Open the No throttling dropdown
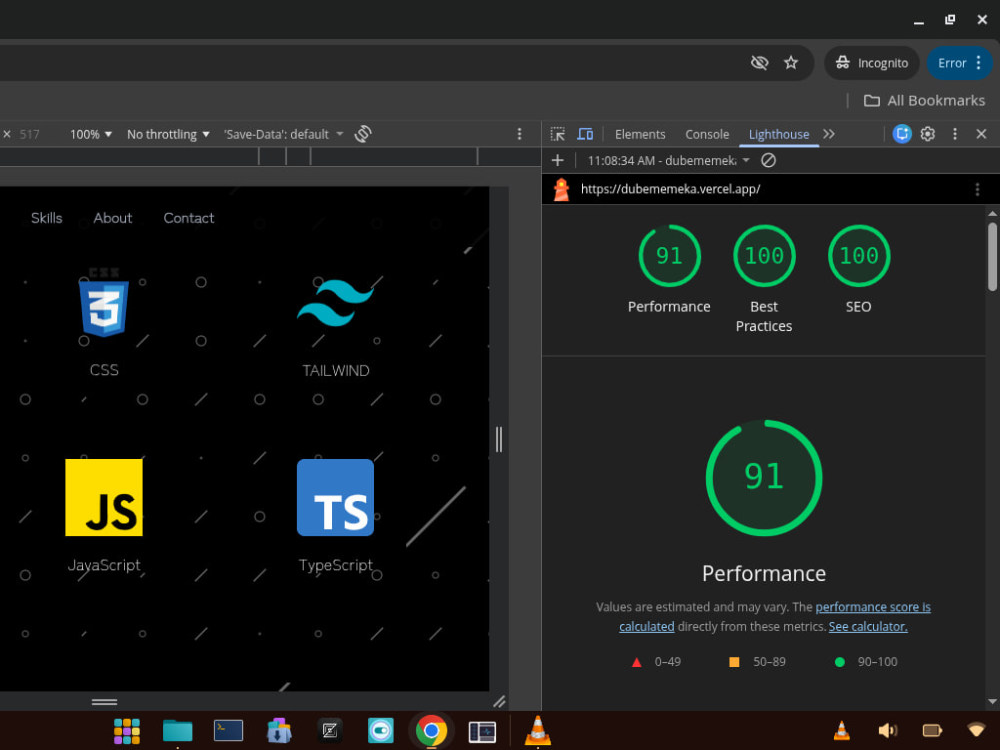Image resolution: width=1000 pixels, height=750 pixels. point(168,135)
